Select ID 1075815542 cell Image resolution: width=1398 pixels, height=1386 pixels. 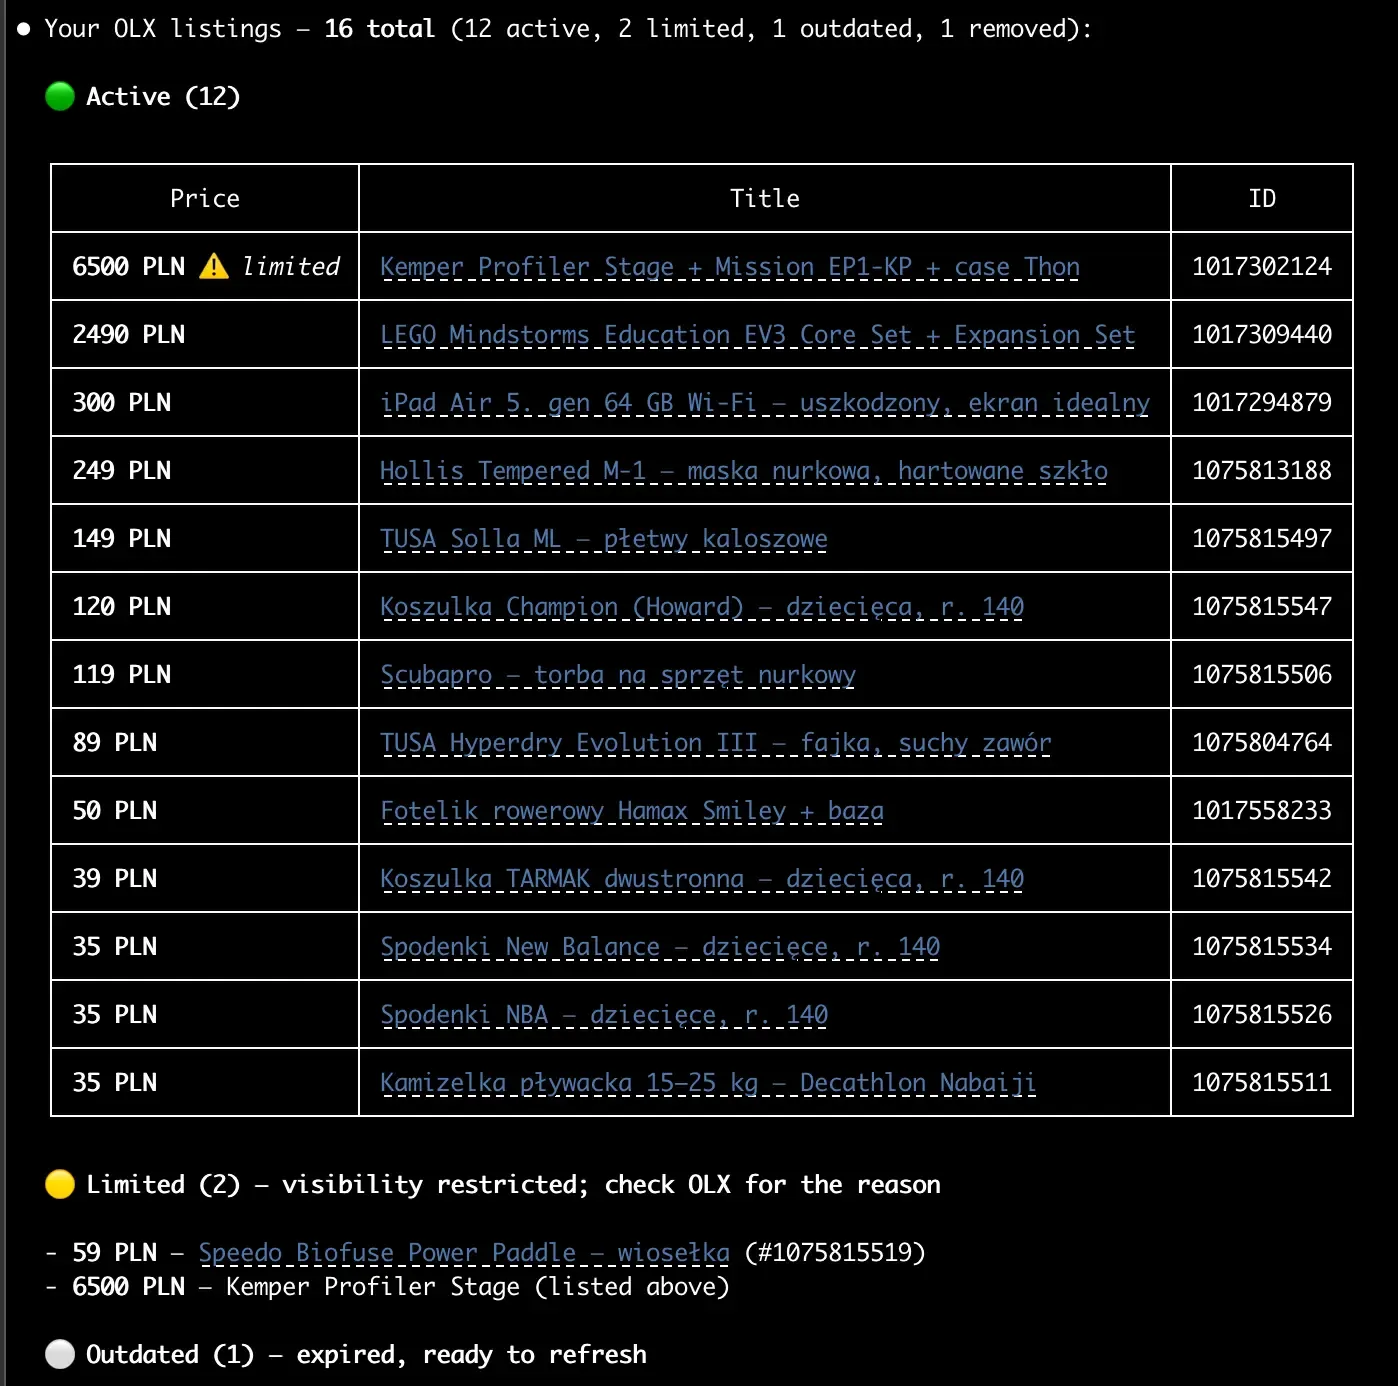point(1262,878)
